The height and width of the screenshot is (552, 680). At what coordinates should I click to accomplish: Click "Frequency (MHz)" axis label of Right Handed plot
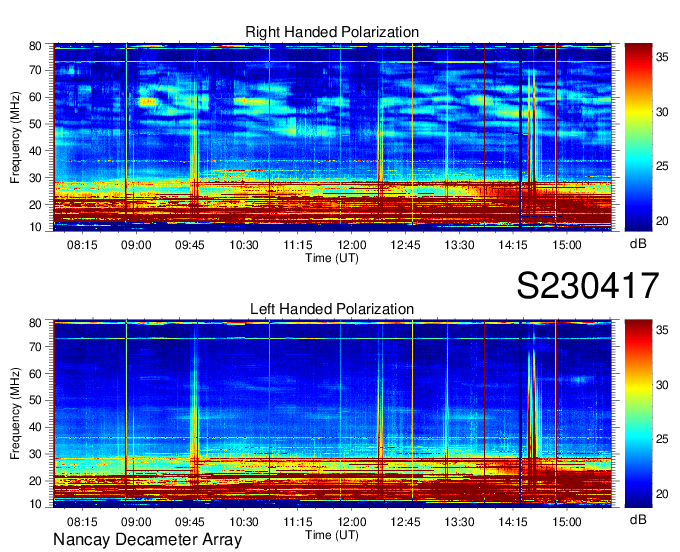click(15, 137)
